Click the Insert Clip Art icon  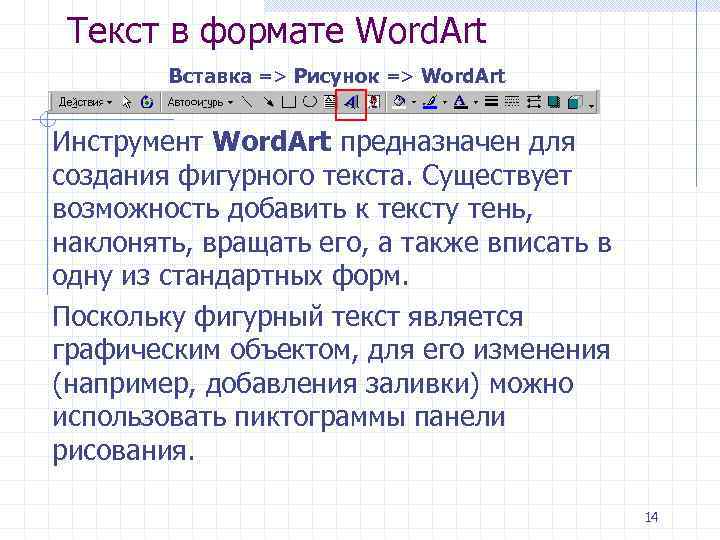click(374, 102)
